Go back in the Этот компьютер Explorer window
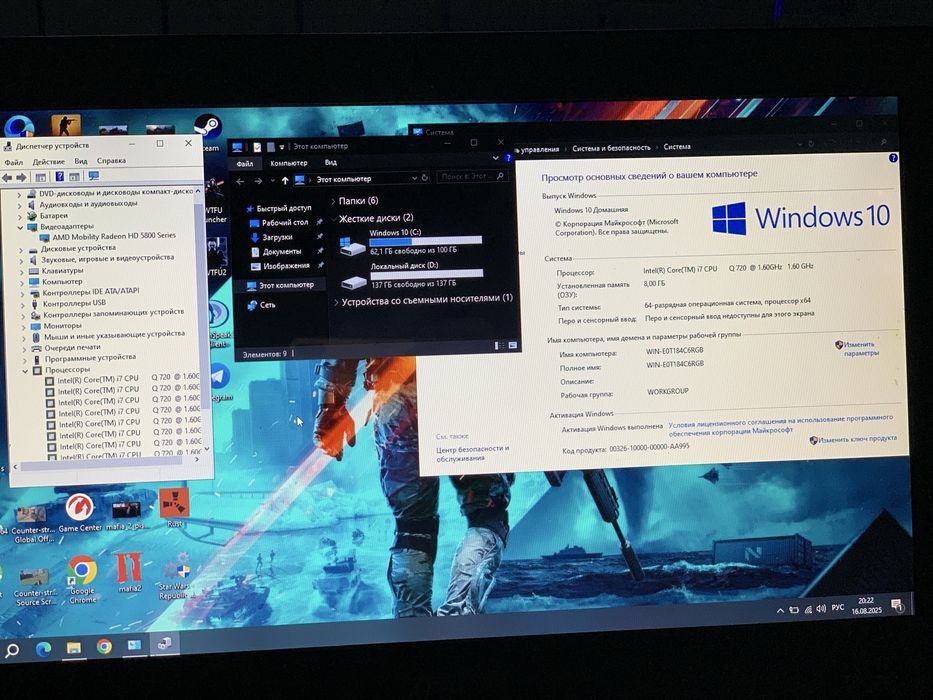 click(x=240, y=182)
